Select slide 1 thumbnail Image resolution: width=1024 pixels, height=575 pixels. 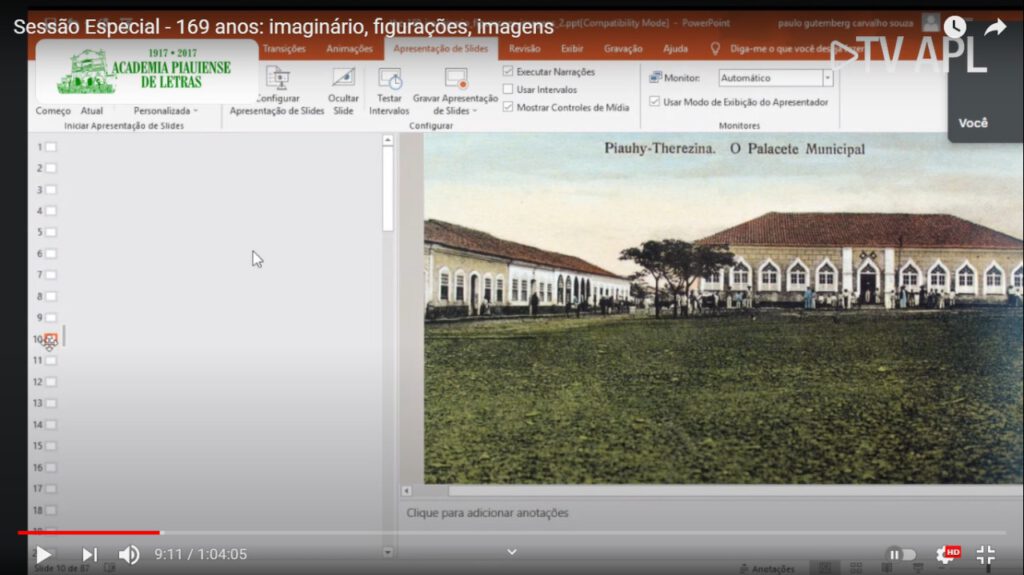(51, 147)
